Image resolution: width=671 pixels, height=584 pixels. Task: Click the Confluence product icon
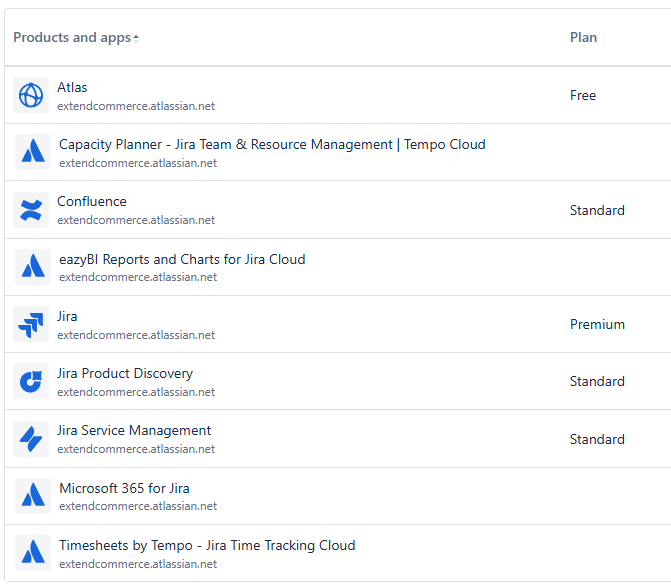[x=31, y=210]
